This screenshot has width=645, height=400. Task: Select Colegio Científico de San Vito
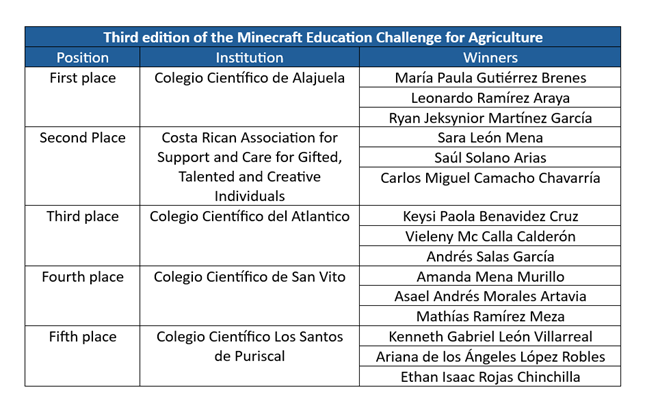250,277
